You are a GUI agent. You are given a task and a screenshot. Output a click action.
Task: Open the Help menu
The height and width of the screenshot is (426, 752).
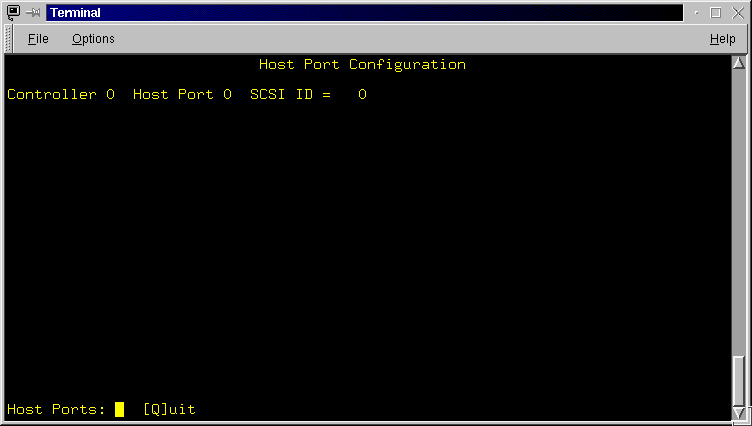coord(722,39)
